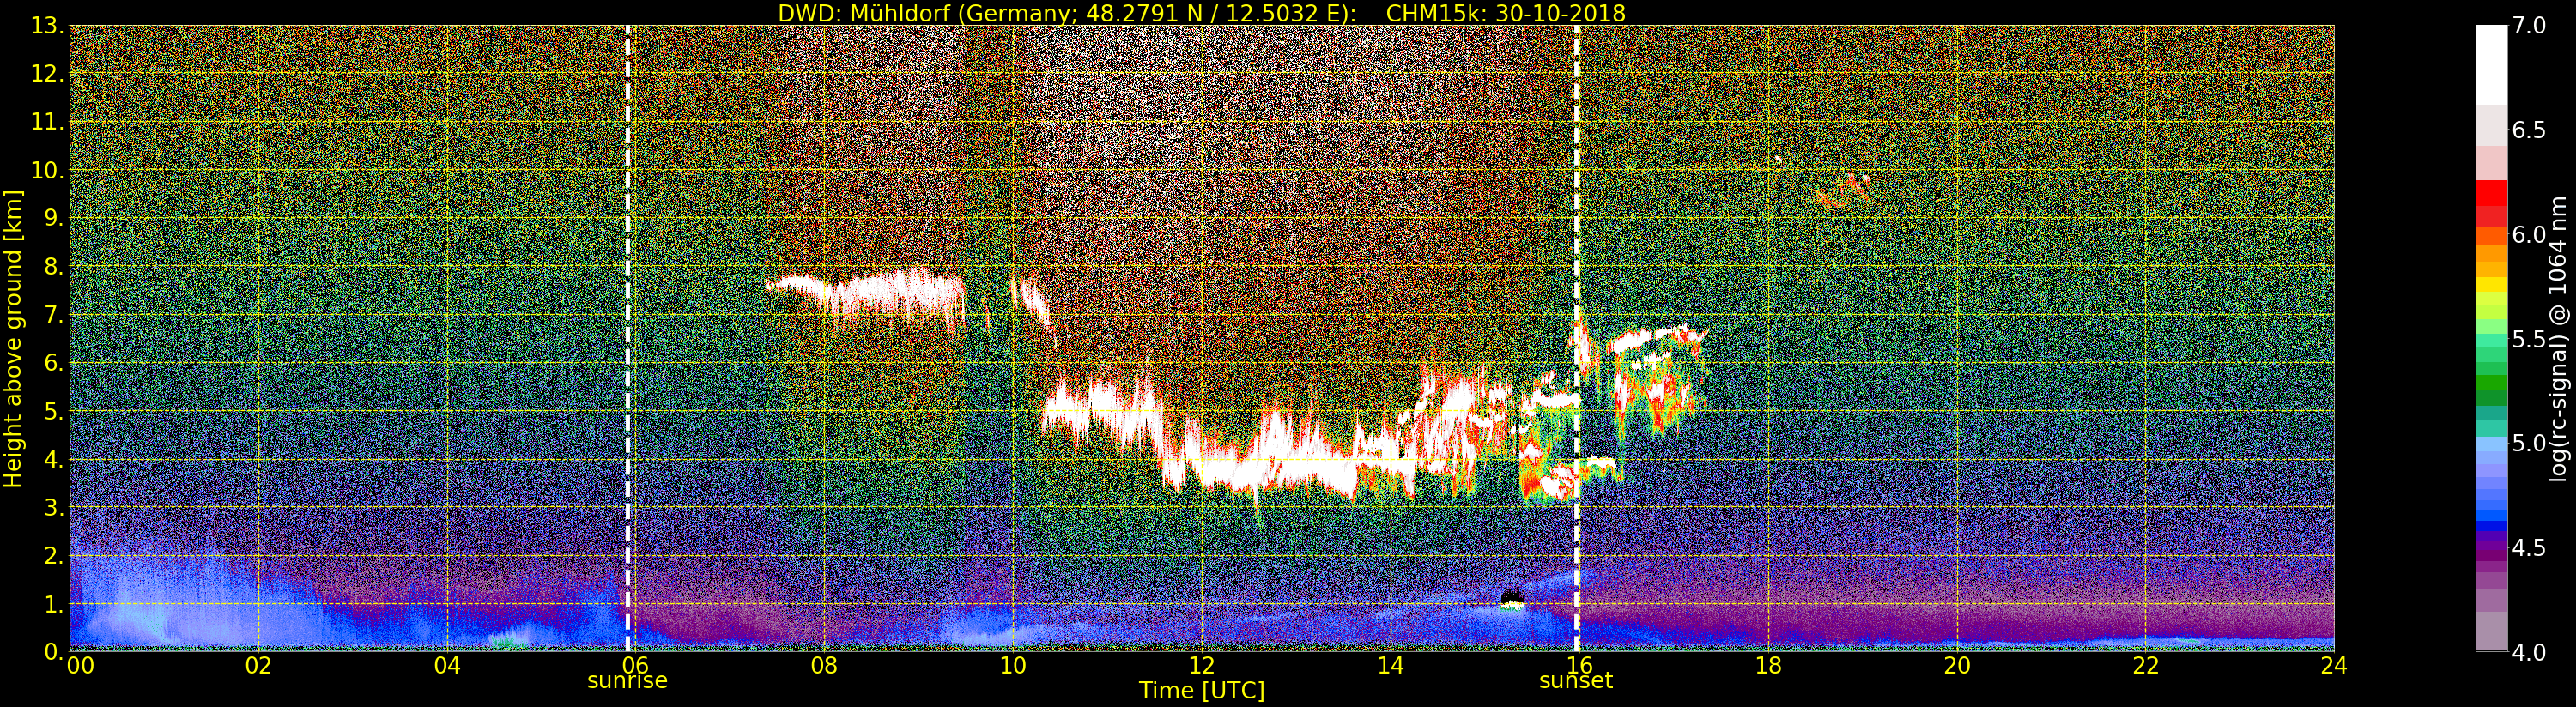Click the y-axis tick label '7.'
Image resolution: width=2576 pixels, height=707 pixels.
coord(53,315)
